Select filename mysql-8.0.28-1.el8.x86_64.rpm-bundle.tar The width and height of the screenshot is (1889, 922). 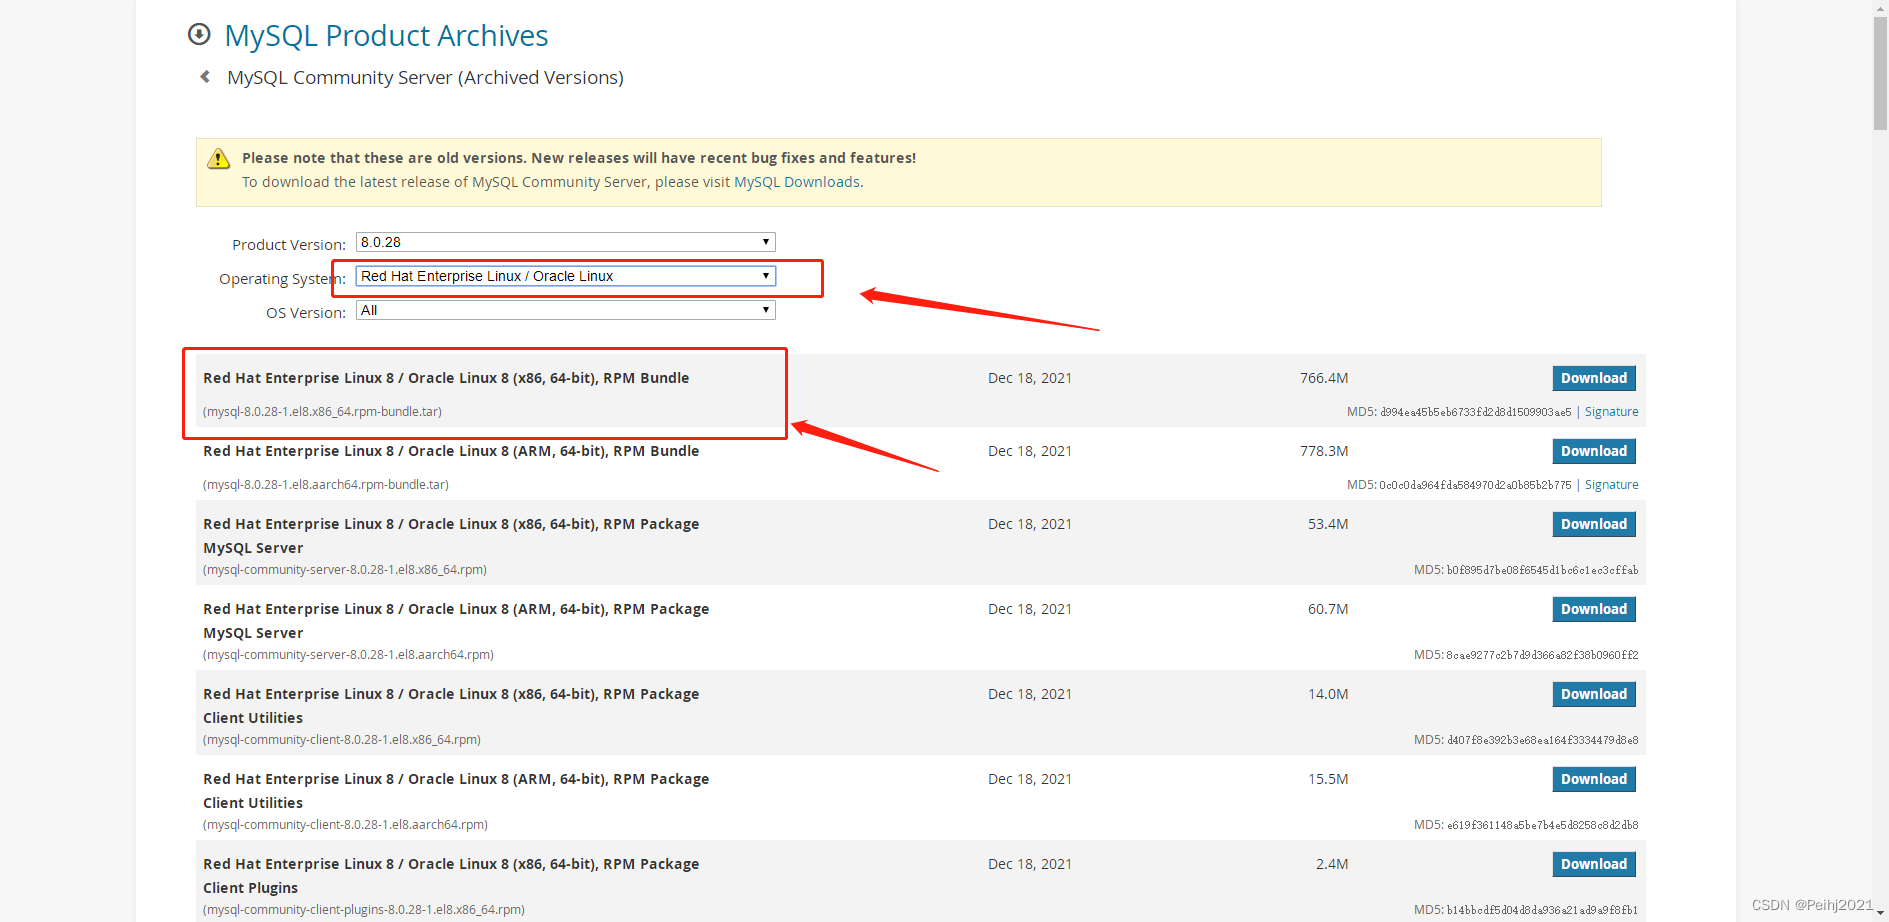click(x=322, y=412)
